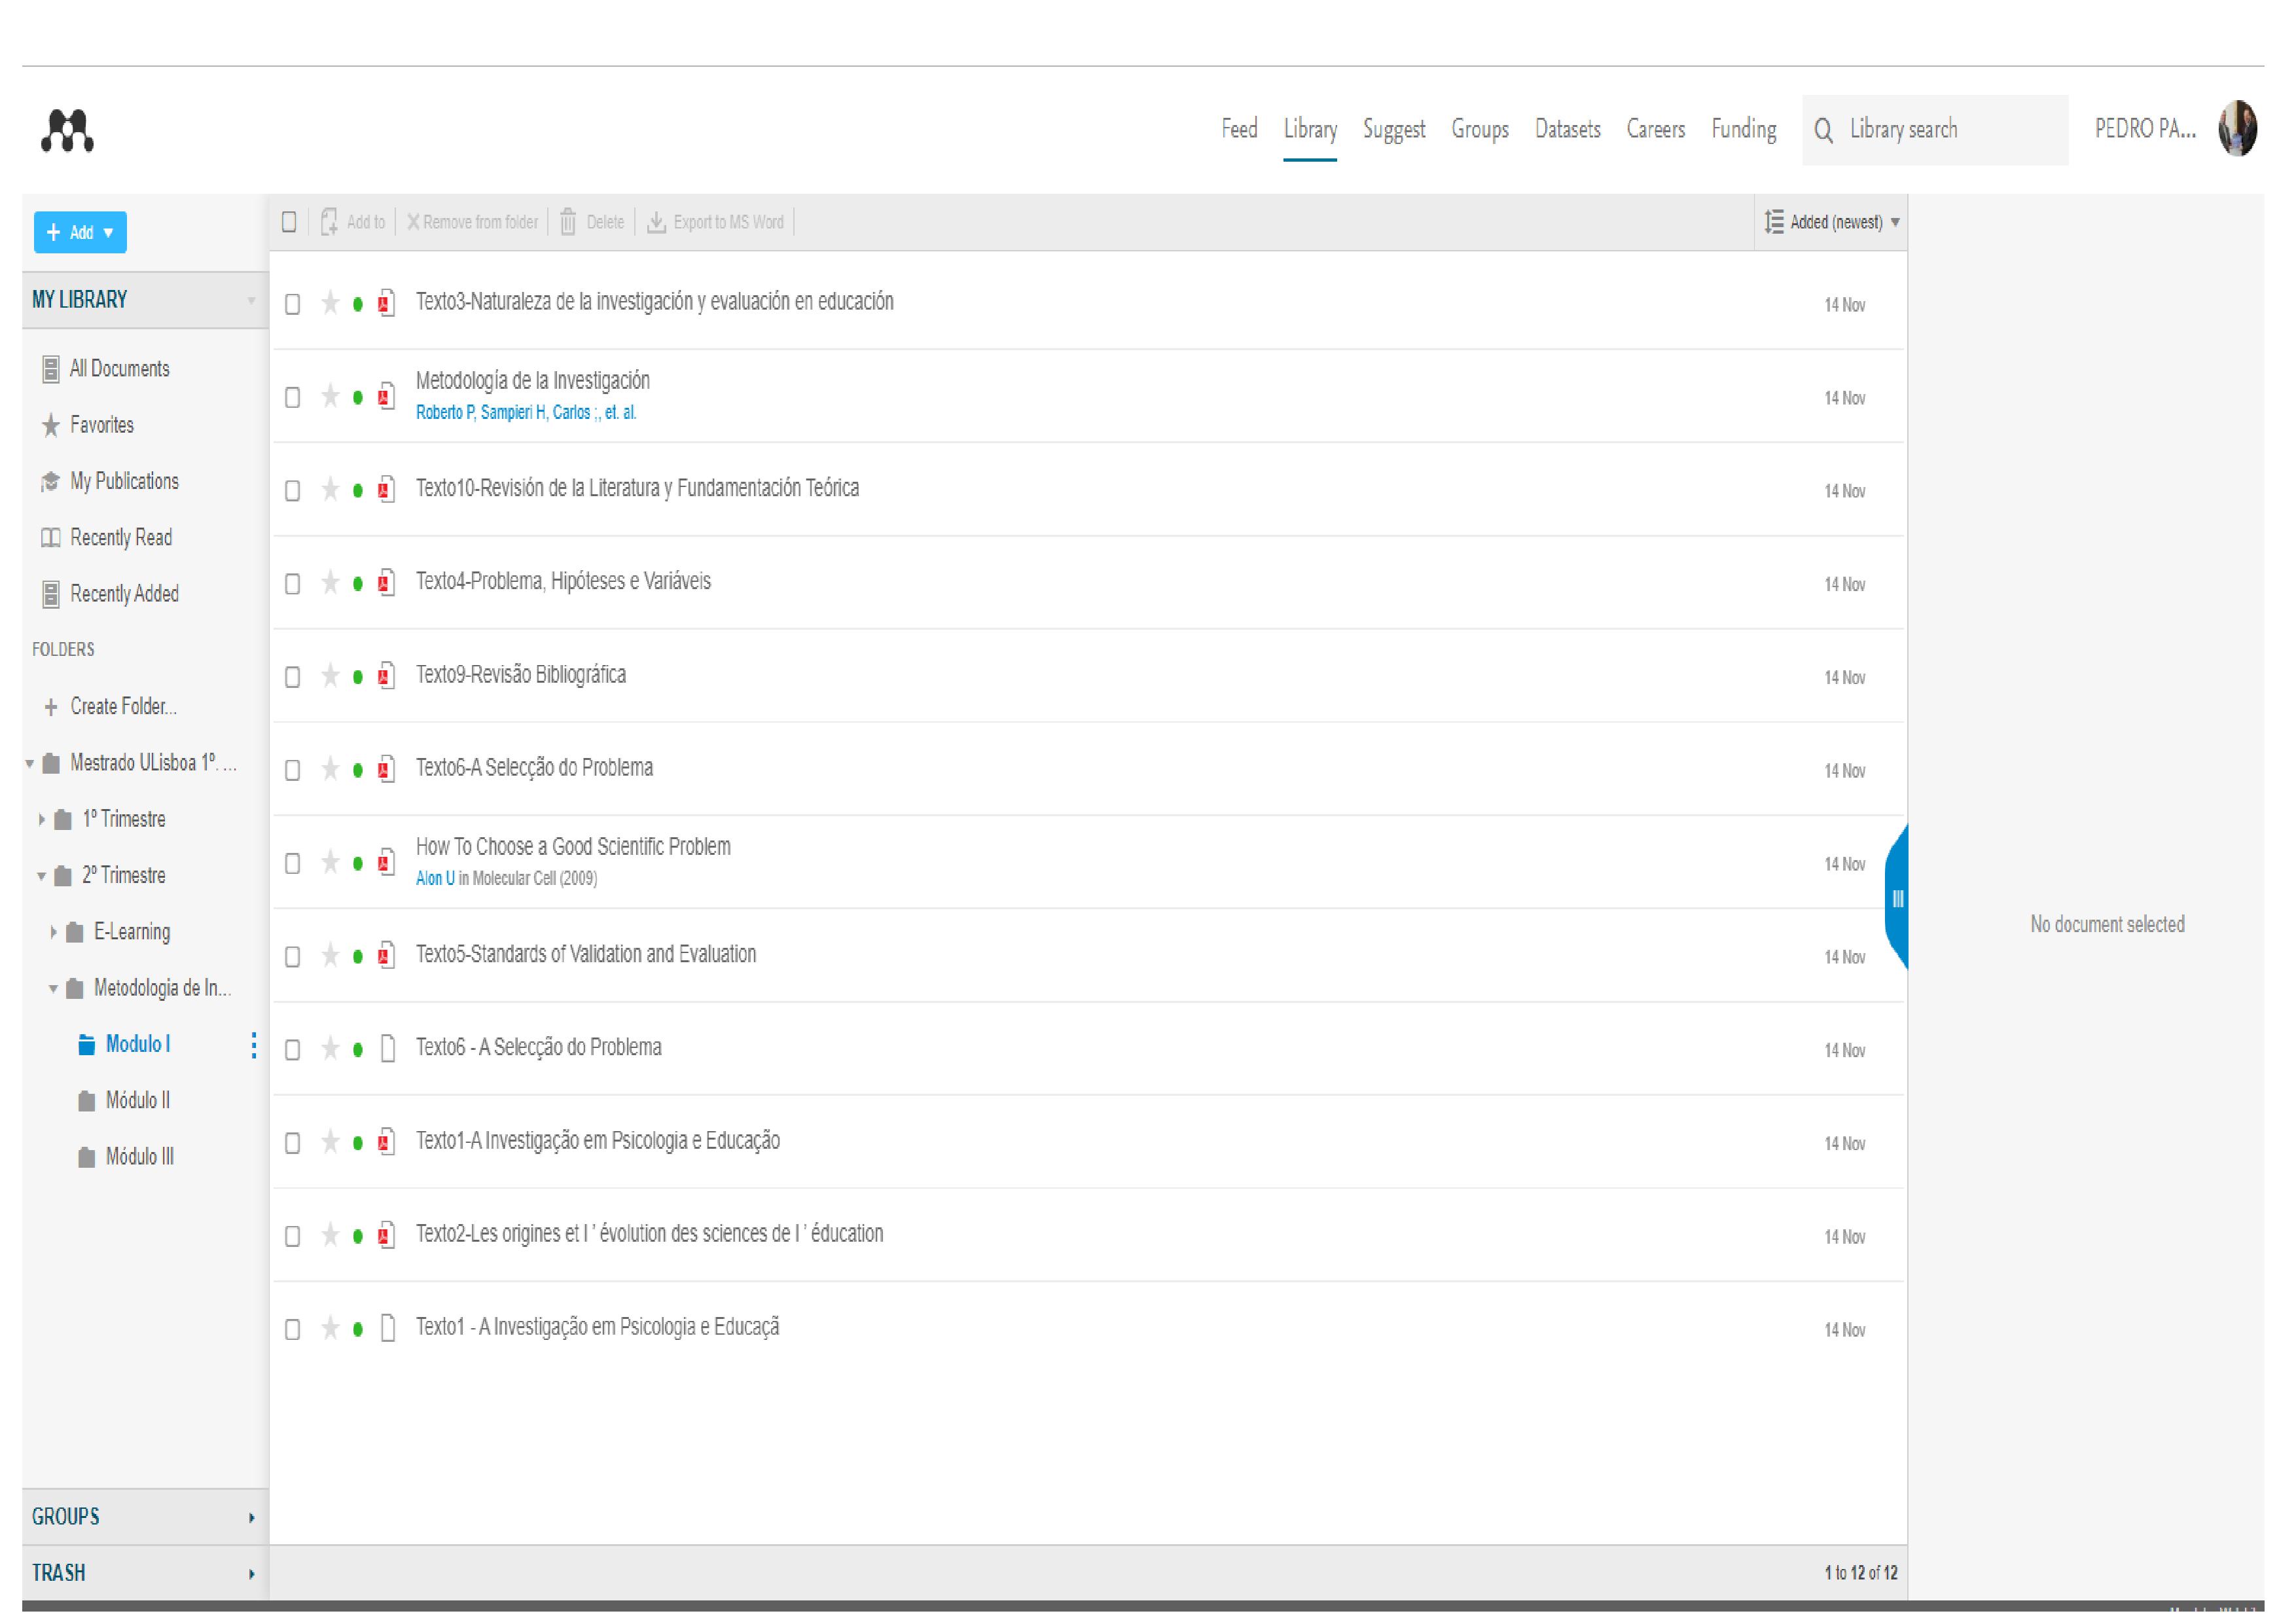Image resolution: width=2296 pixels, height=1624 pixels.
Task: Click the user profile avatar
Action: (x=2237, y=129)
